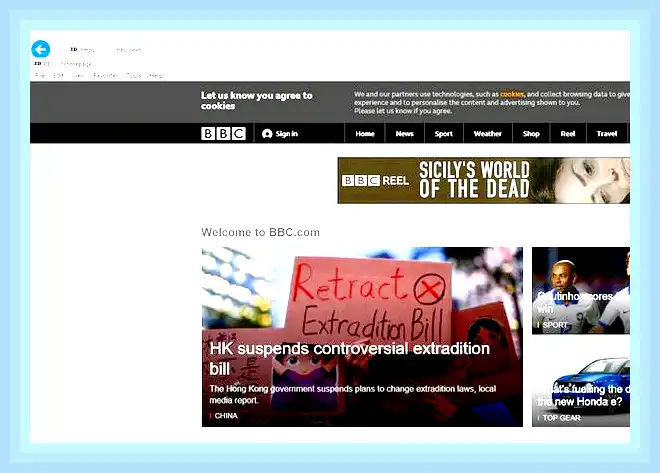The height and width of the screenshot is (473, 660).
Task: Open the Help menu
Action: coord(156,75)
